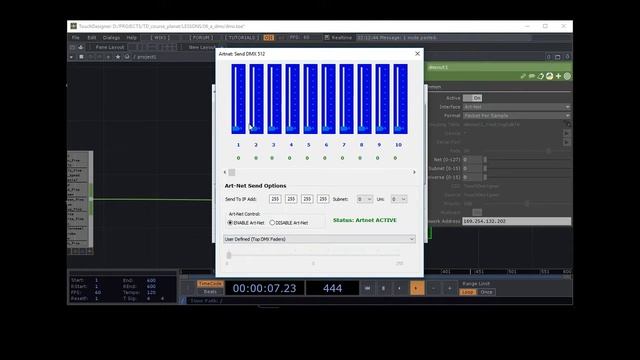Click the bookmark star icon in the path bar
640x360 pixels.
click(118, 57)
